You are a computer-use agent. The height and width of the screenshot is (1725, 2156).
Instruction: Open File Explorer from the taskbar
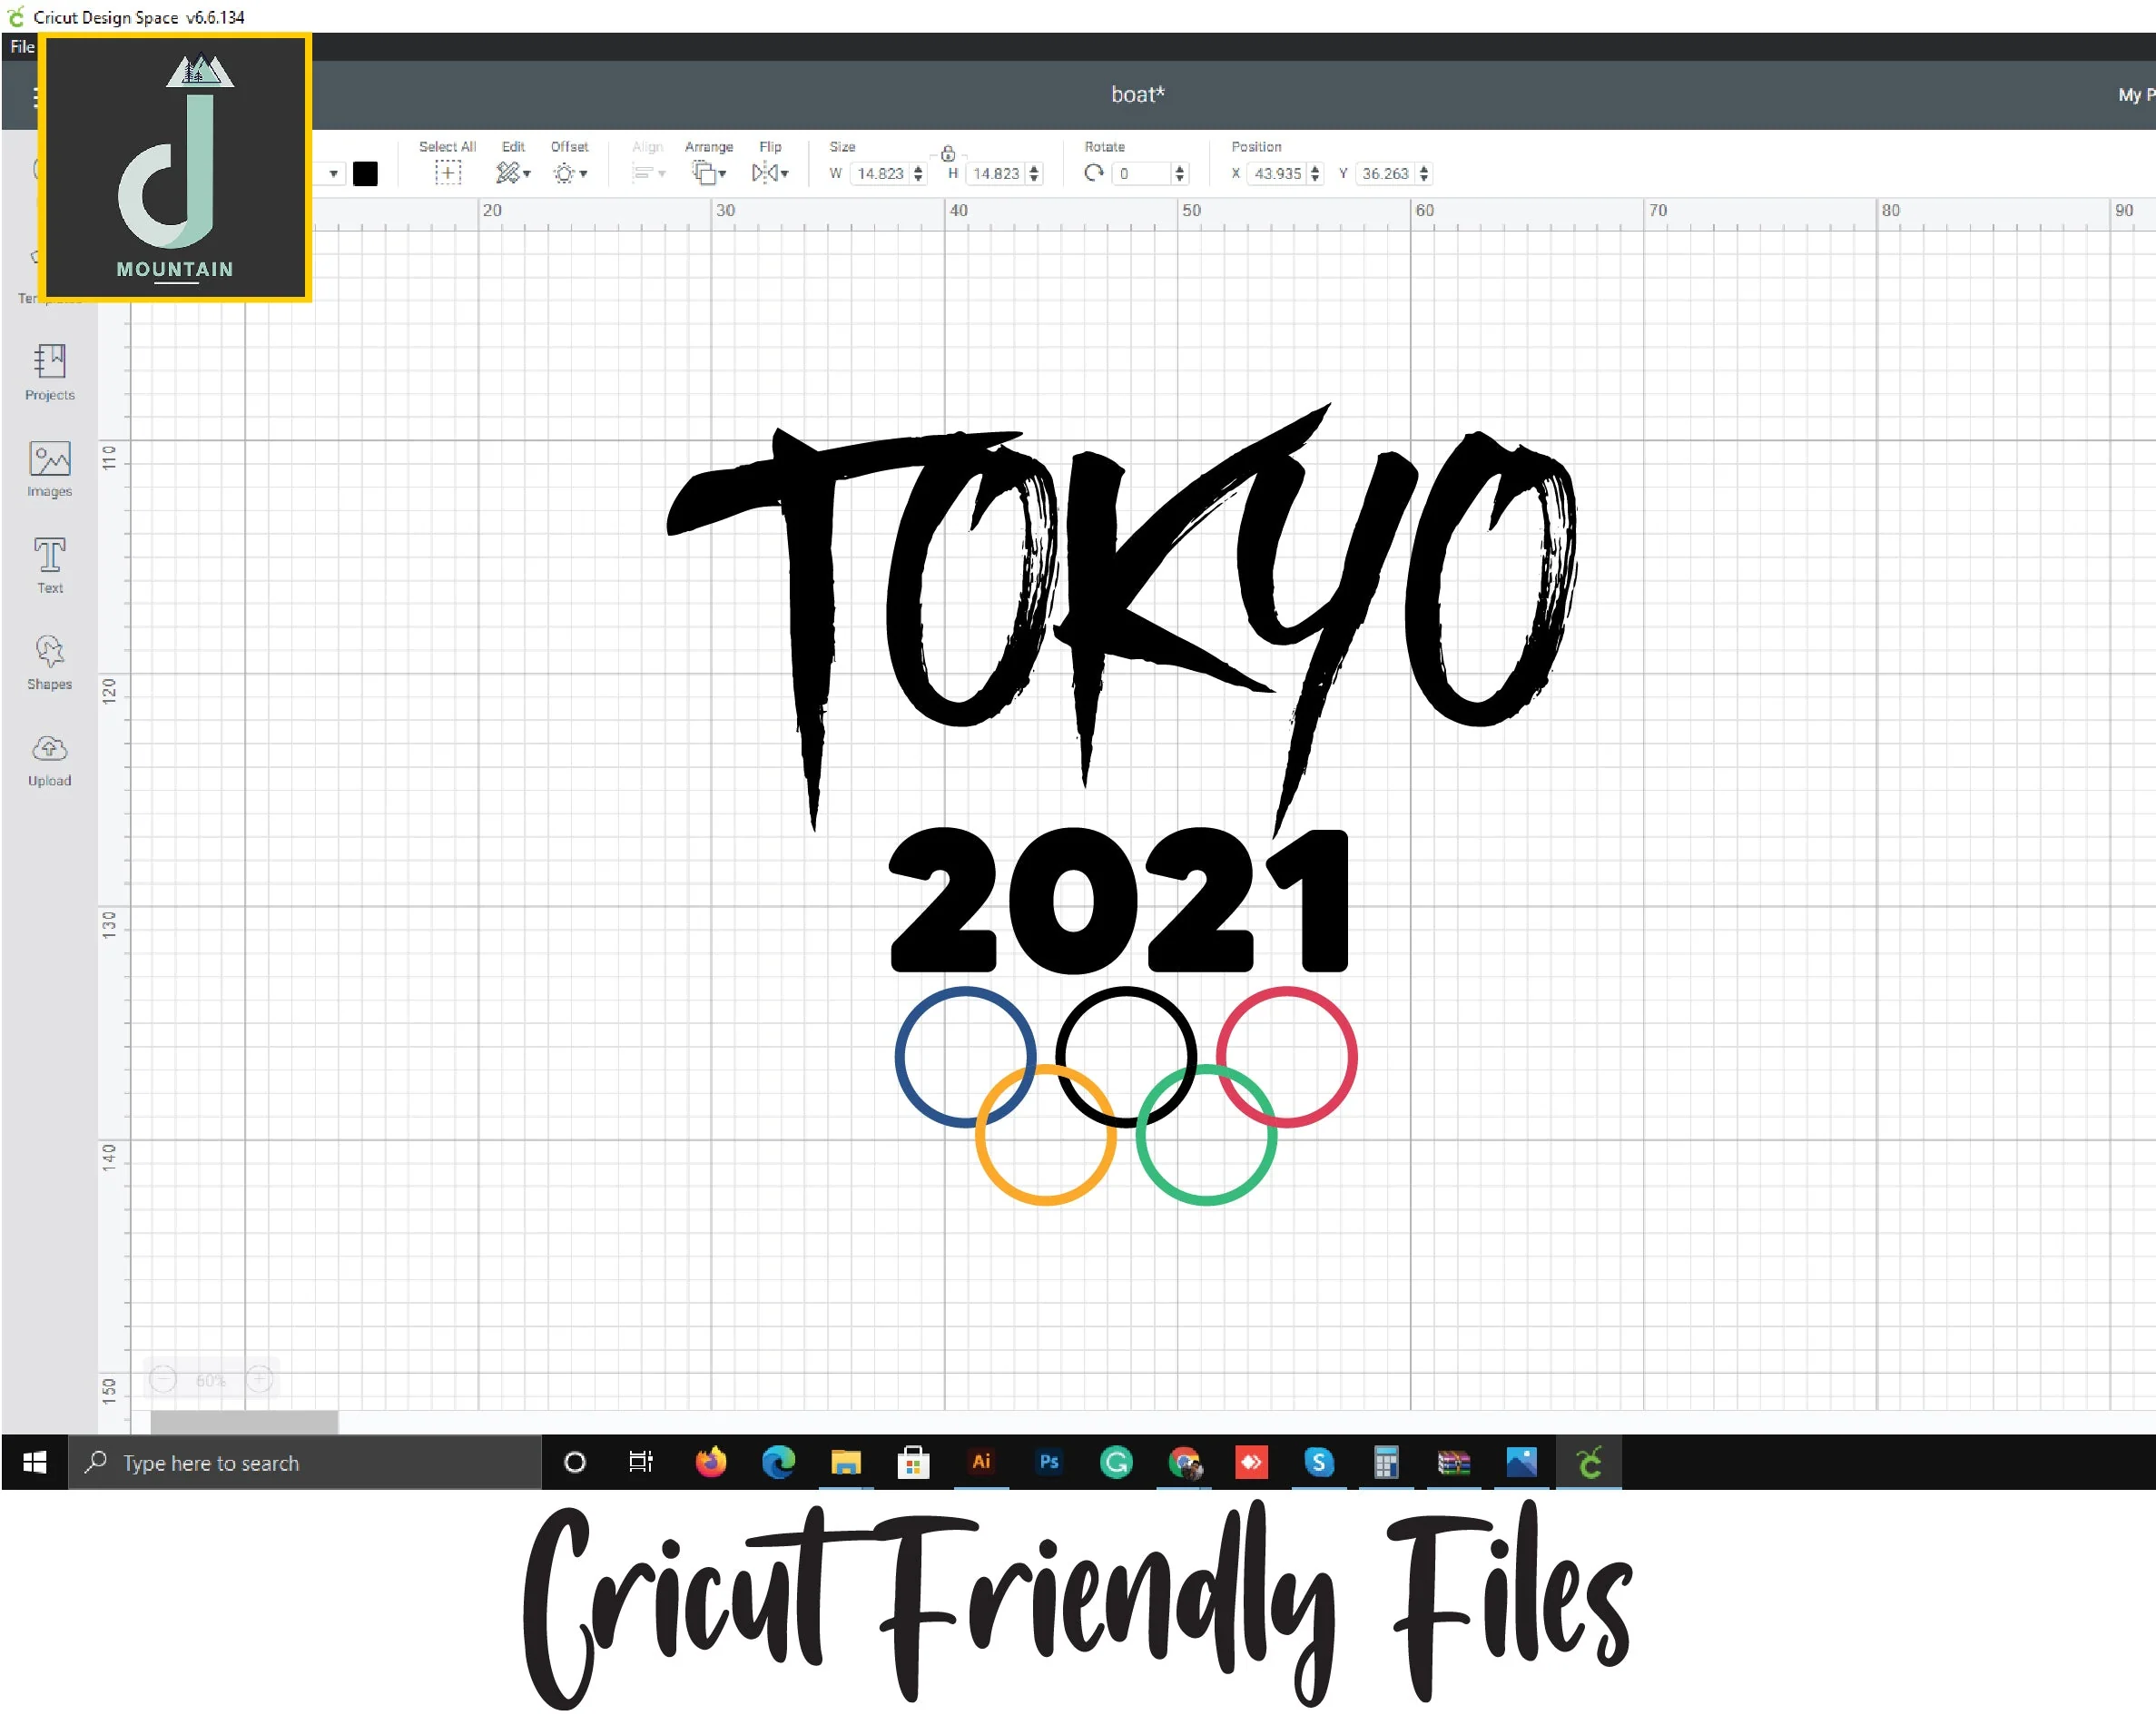click(x=846, y=1462)
